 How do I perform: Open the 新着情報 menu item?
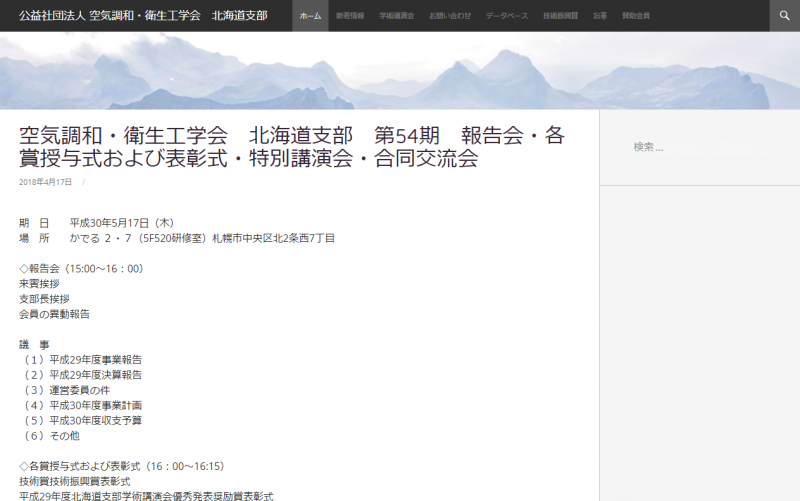[x=350, y=16]
